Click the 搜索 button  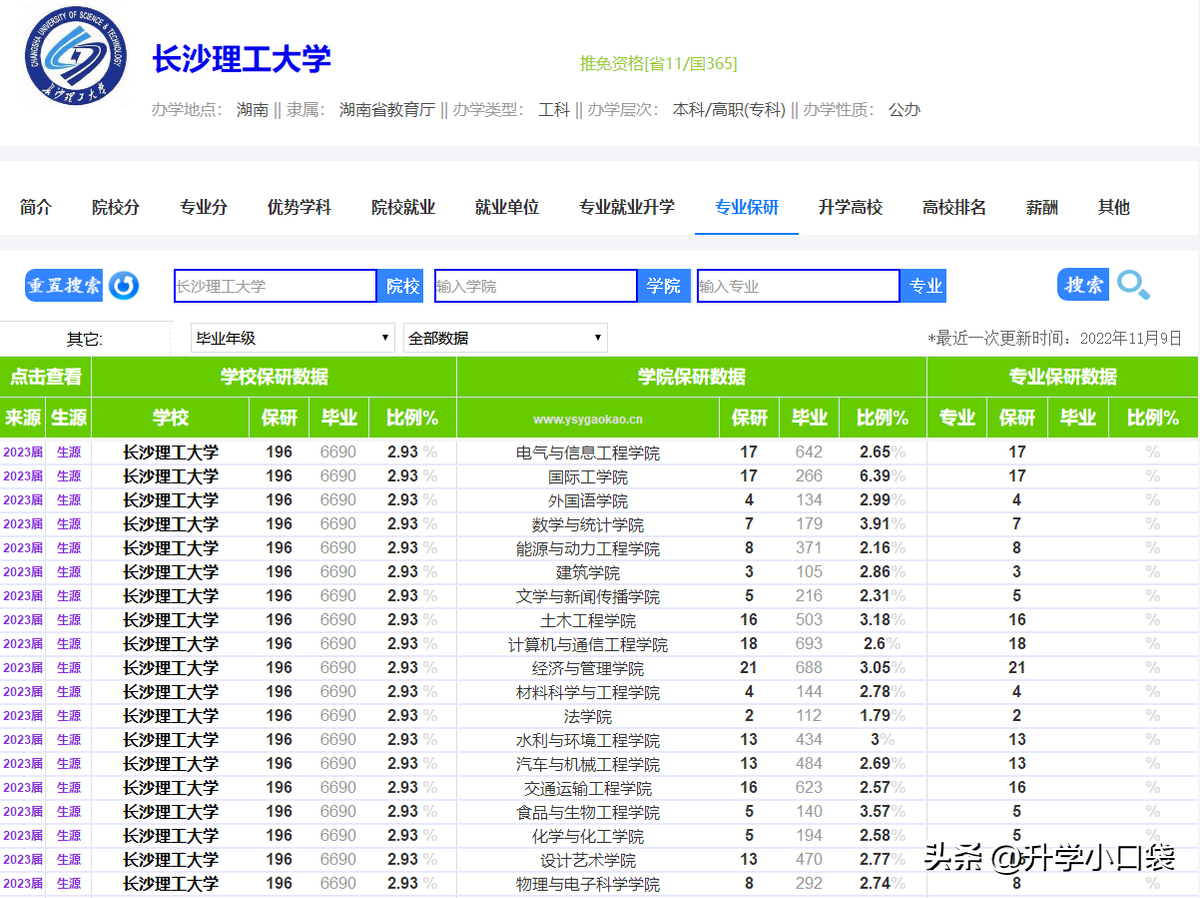tap(1083, 285)
